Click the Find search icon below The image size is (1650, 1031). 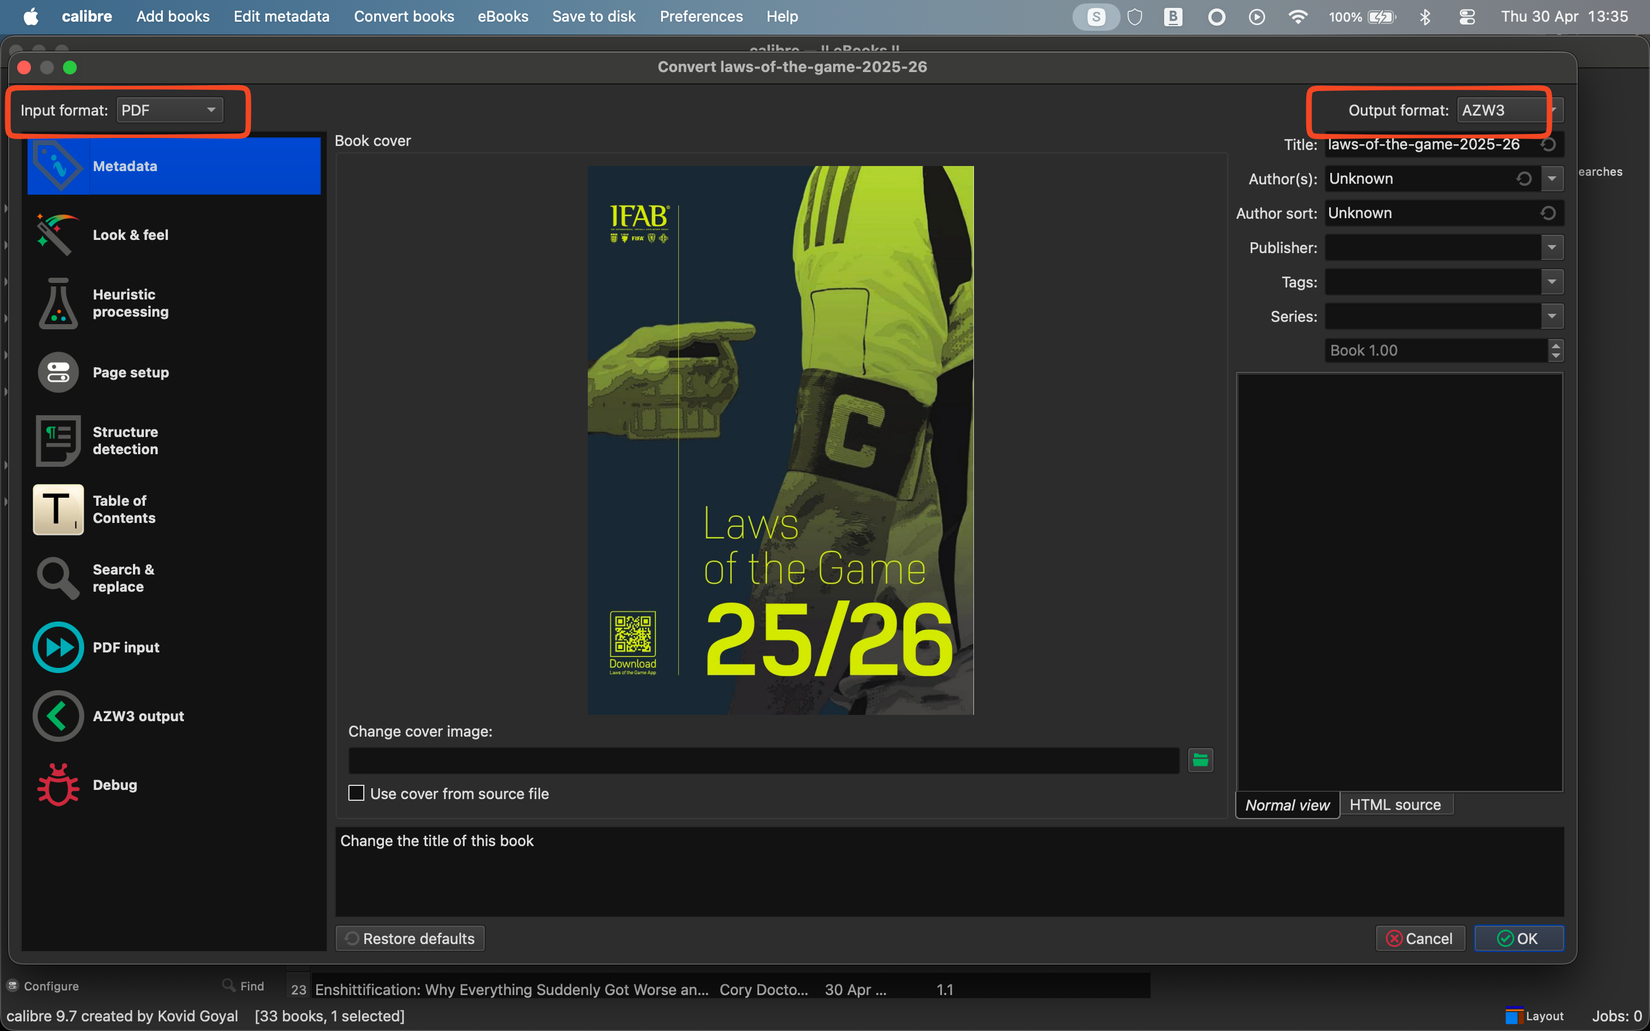click(x=229, y=986)
